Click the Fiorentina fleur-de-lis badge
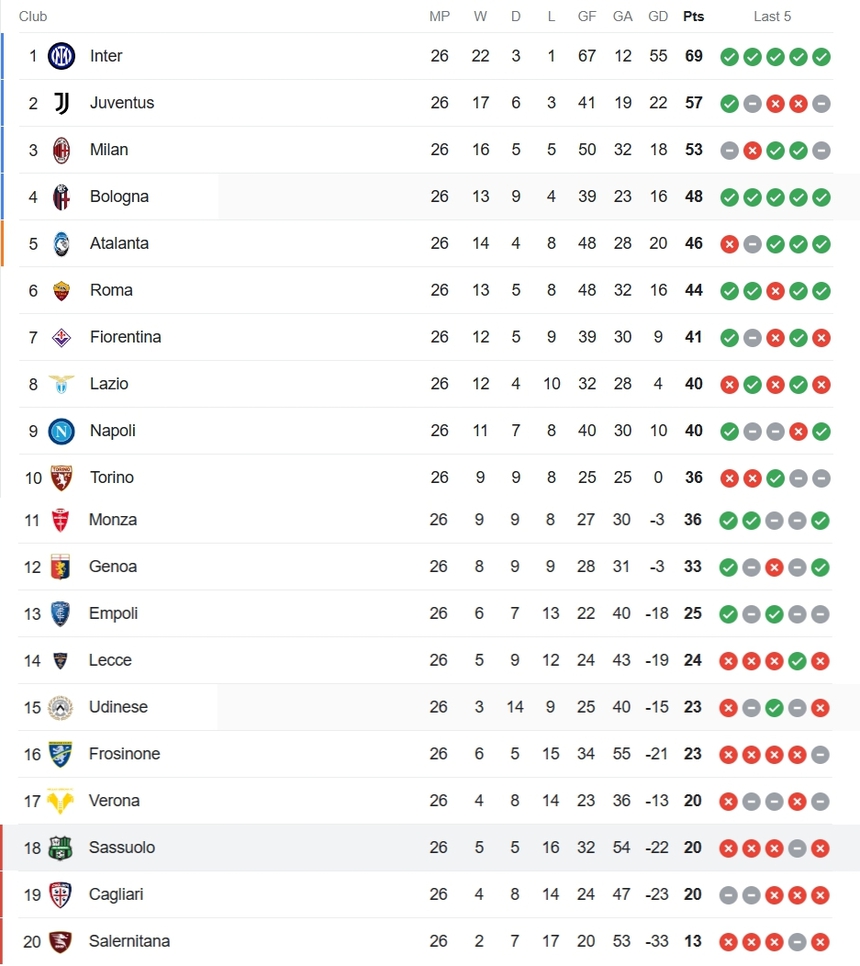 (x=62, y=337)
